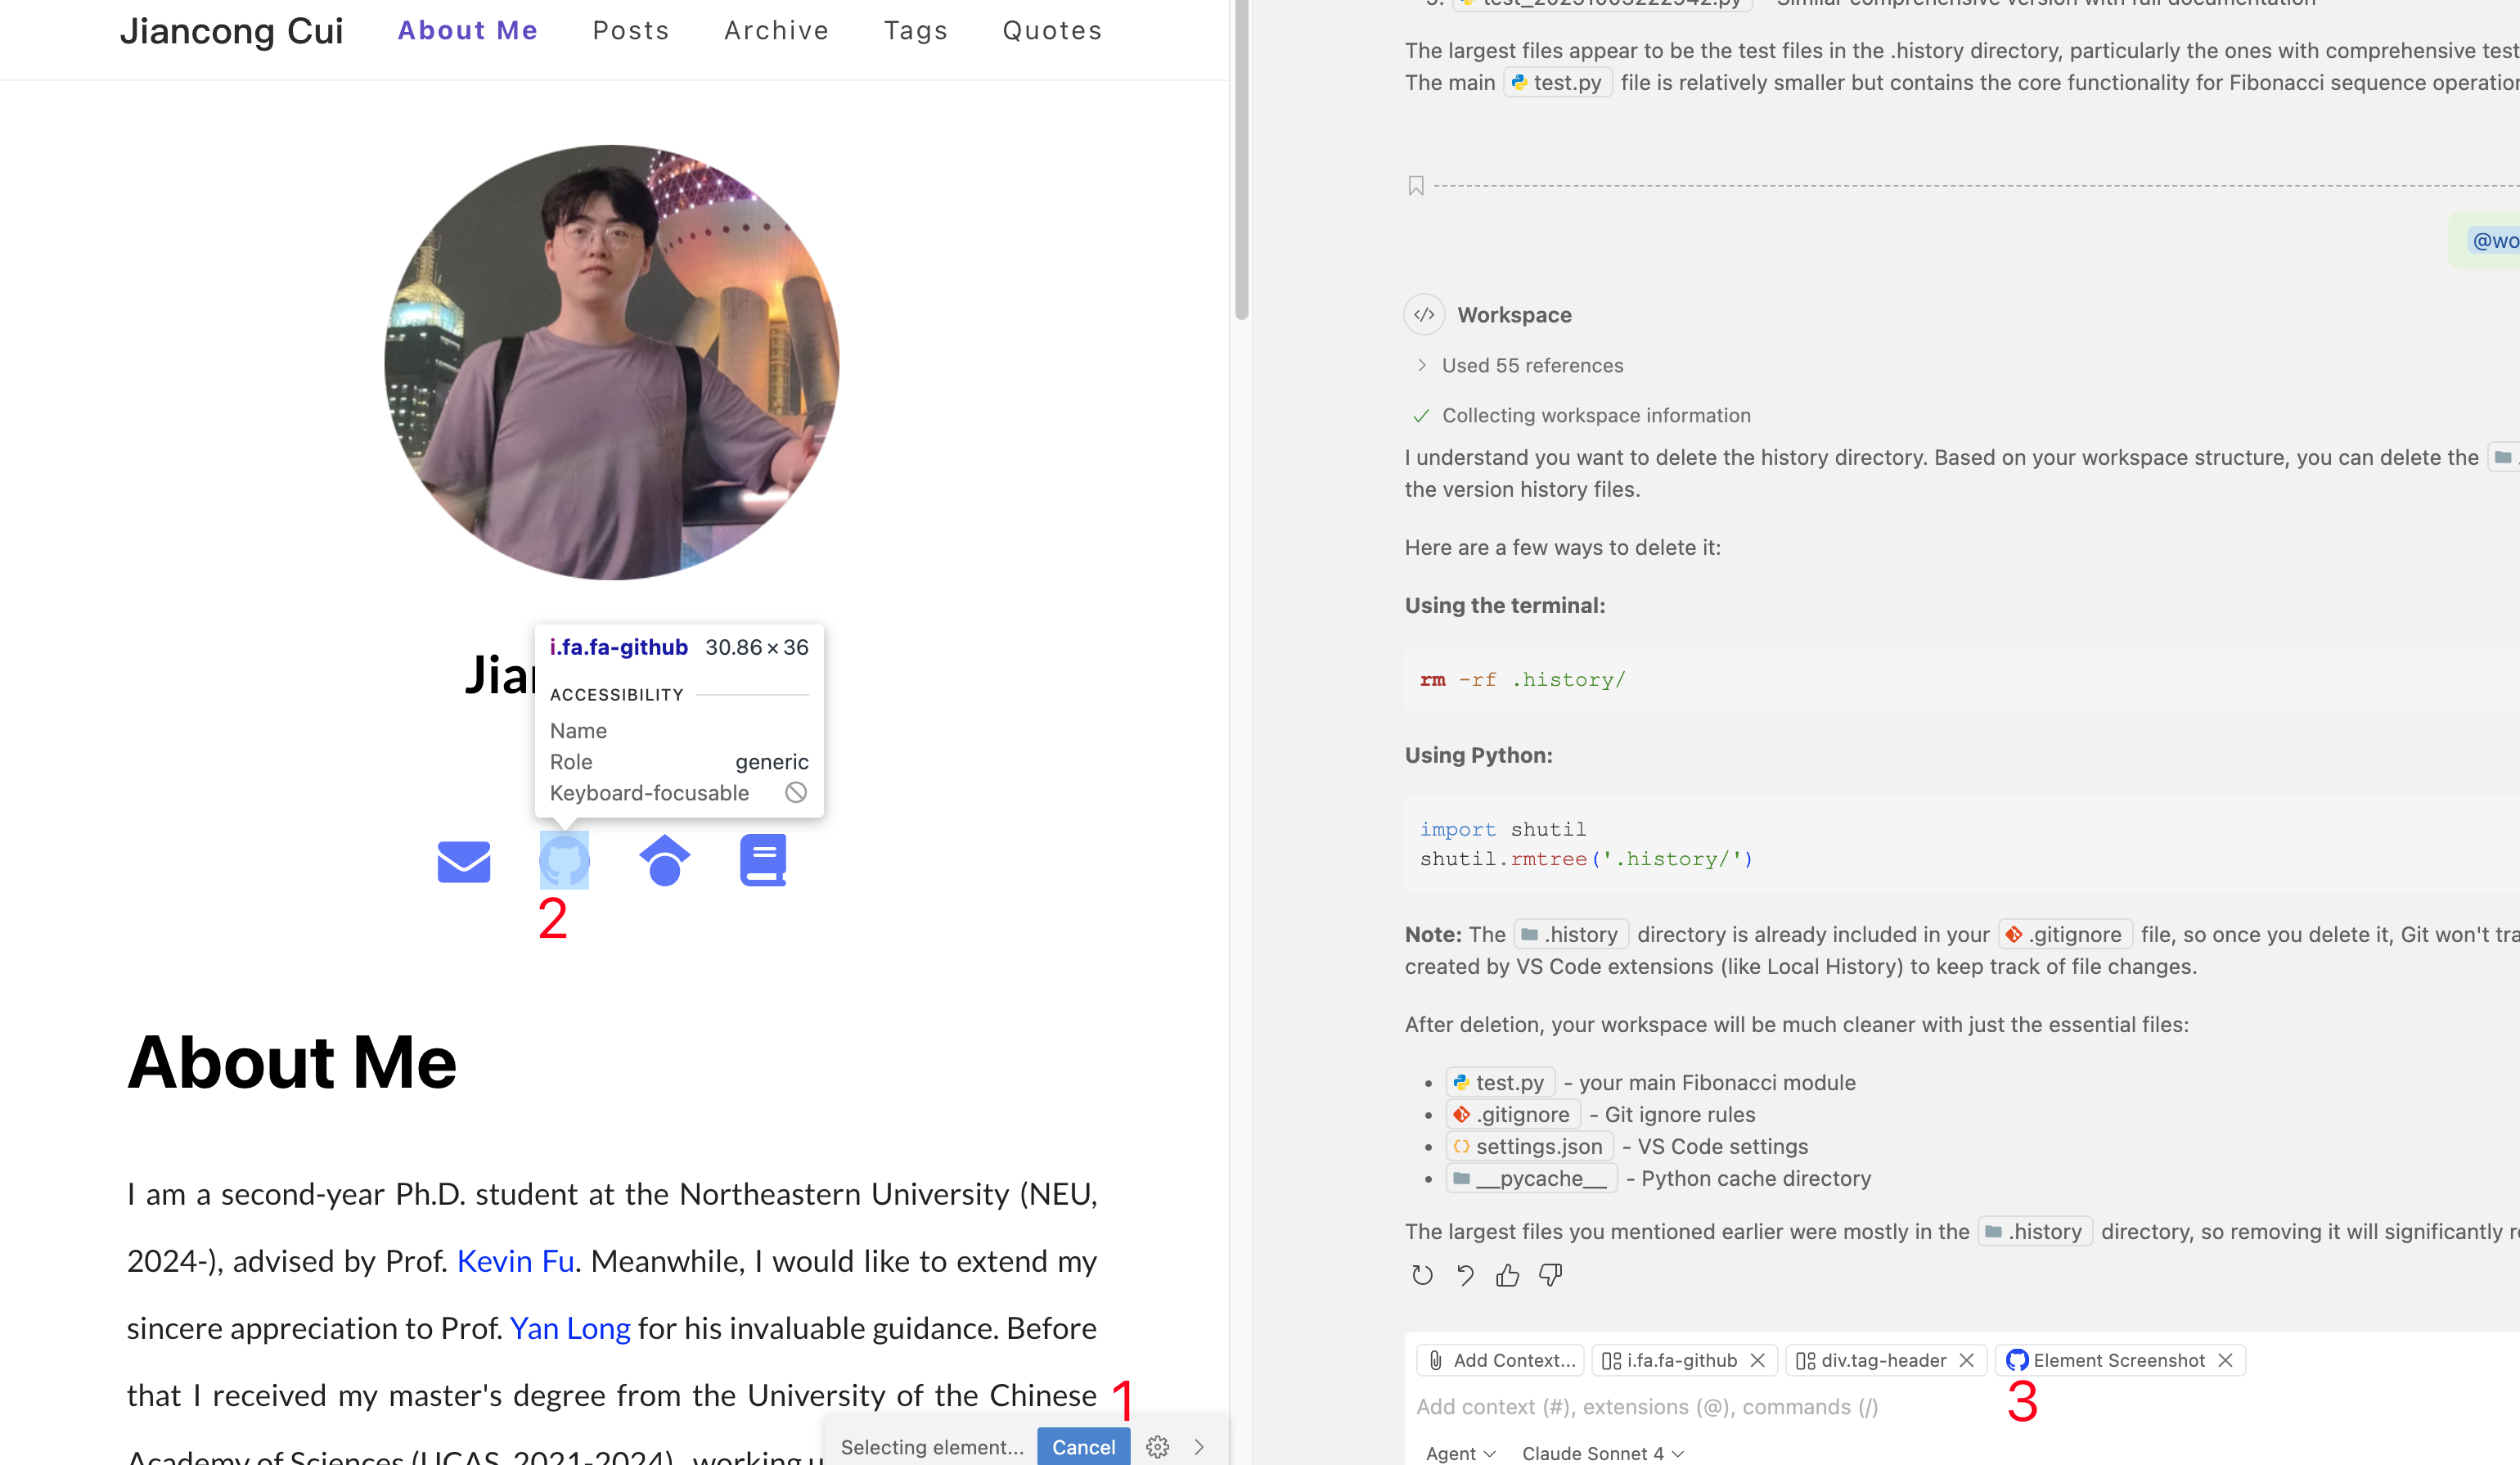This screenshot has width=2520, height=1465.
Task: Click the bookmark icon above Workspace
Action: 1416,186
